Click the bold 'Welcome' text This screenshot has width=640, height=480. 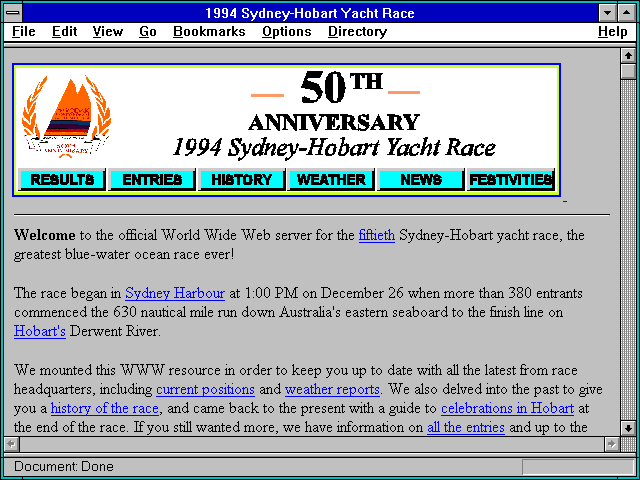pos(44,236)
